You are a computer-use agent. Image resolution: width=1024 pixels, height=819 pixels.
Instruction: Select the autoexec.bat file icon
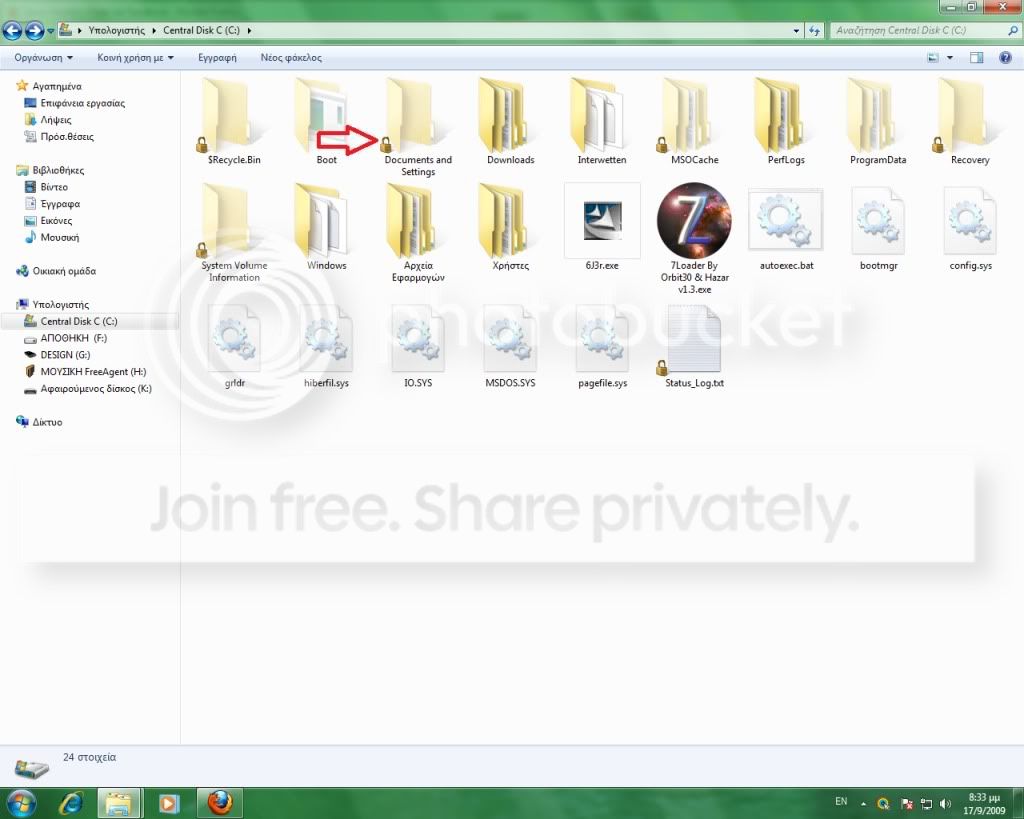click(786, 221)
